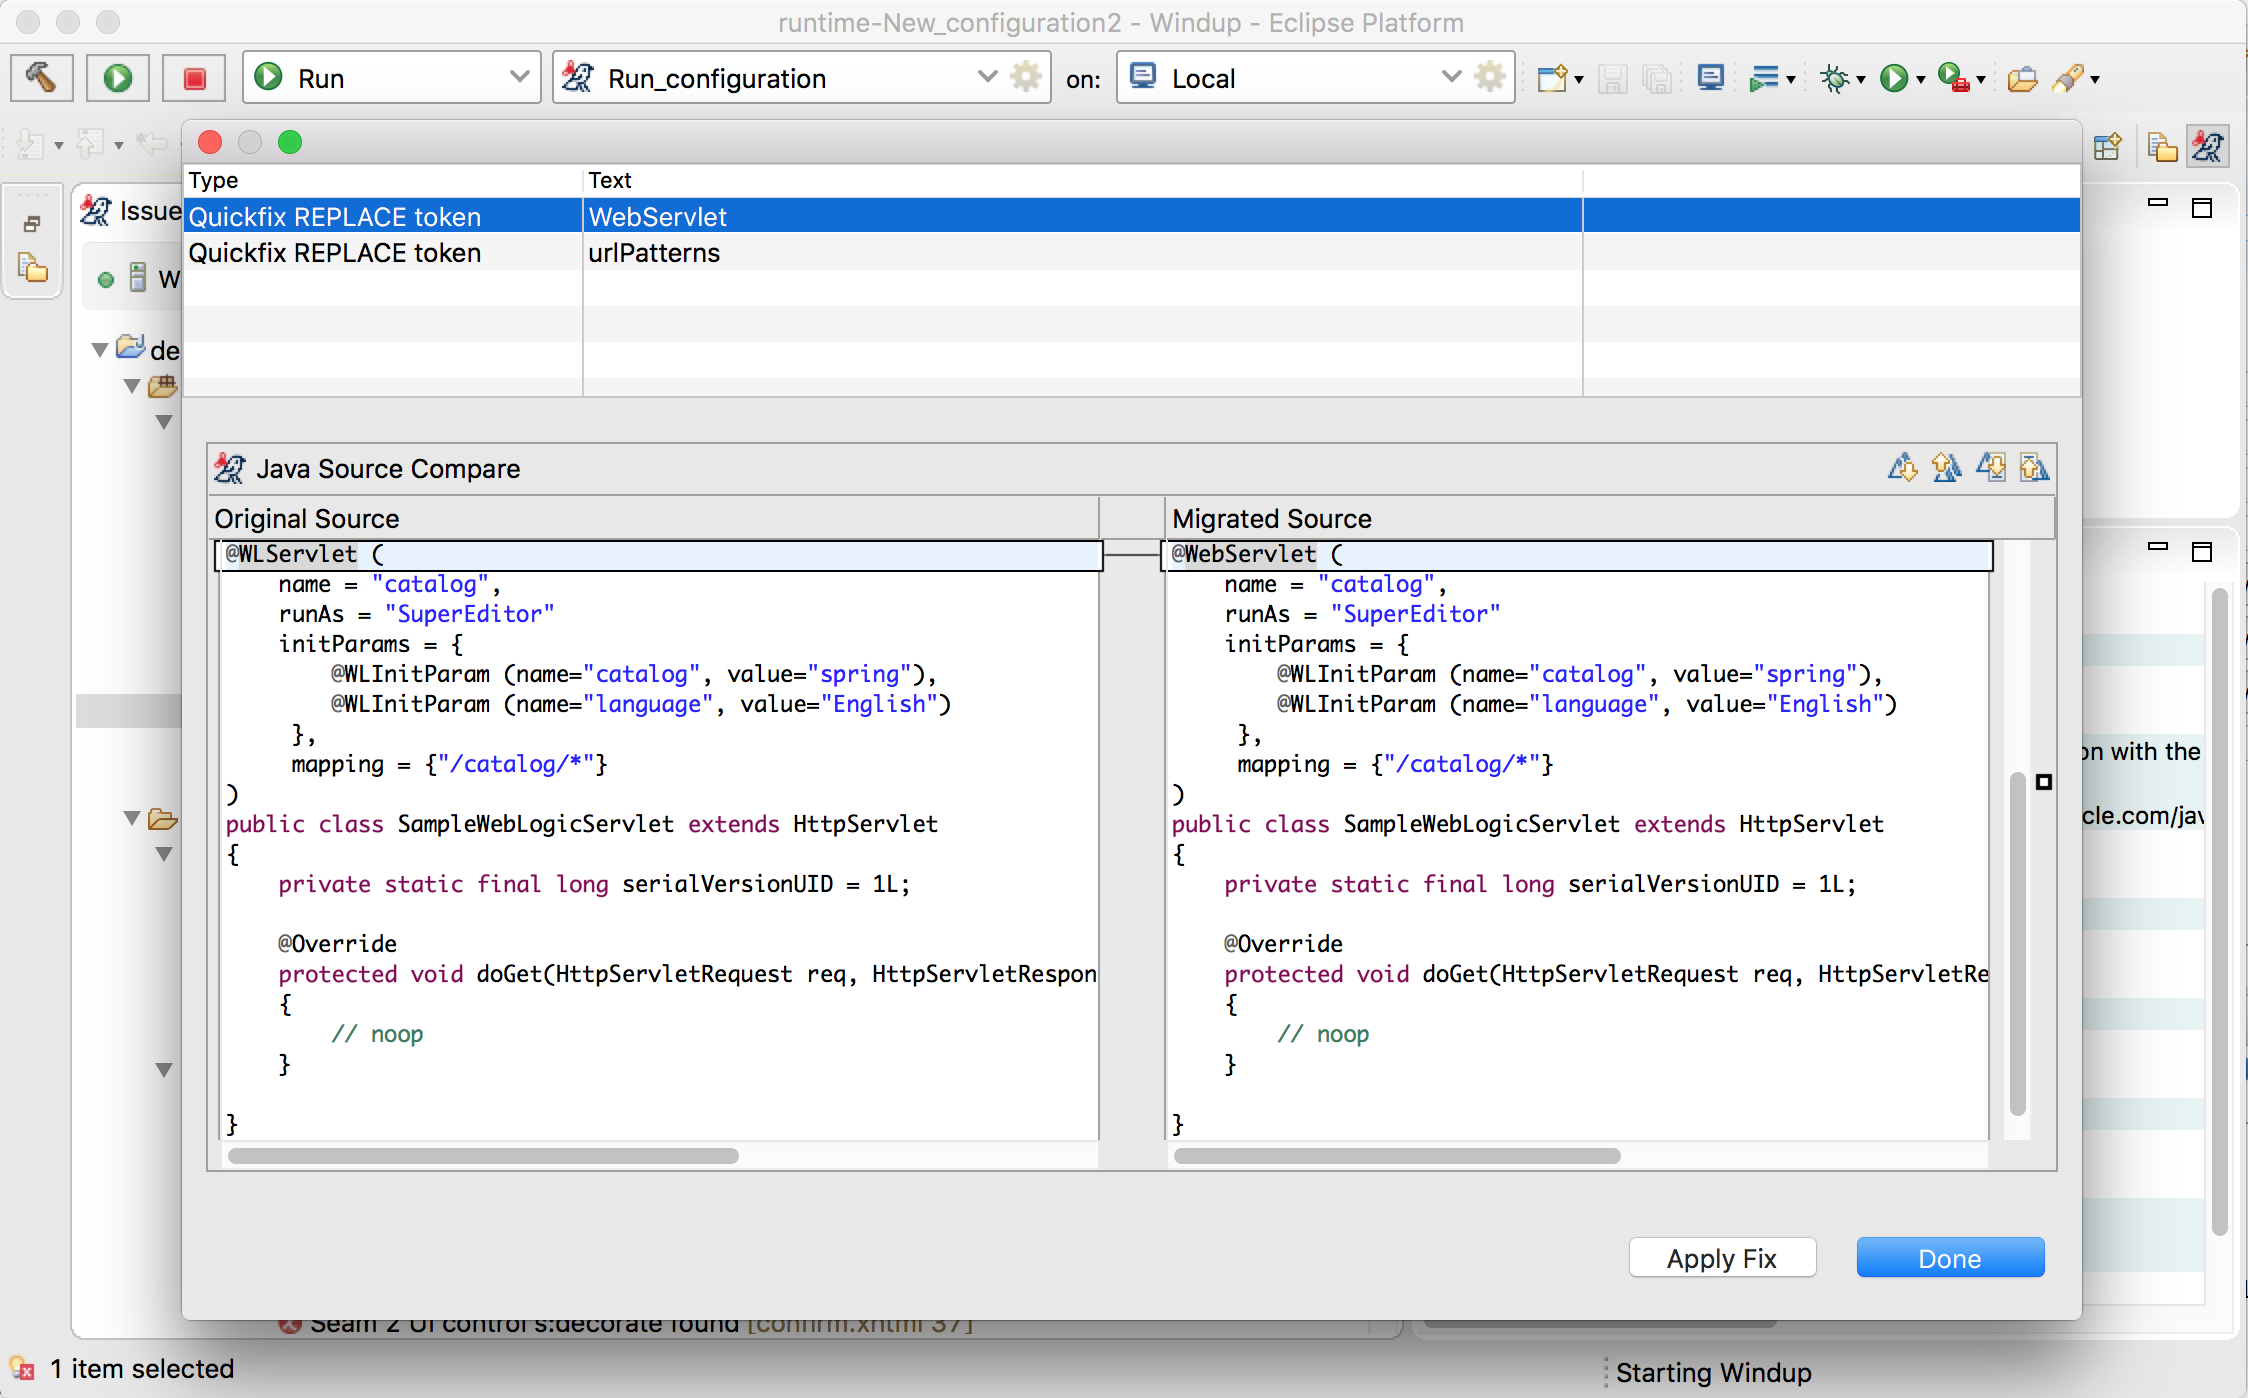
Task: Click the Done button
Action: 1950,1258
